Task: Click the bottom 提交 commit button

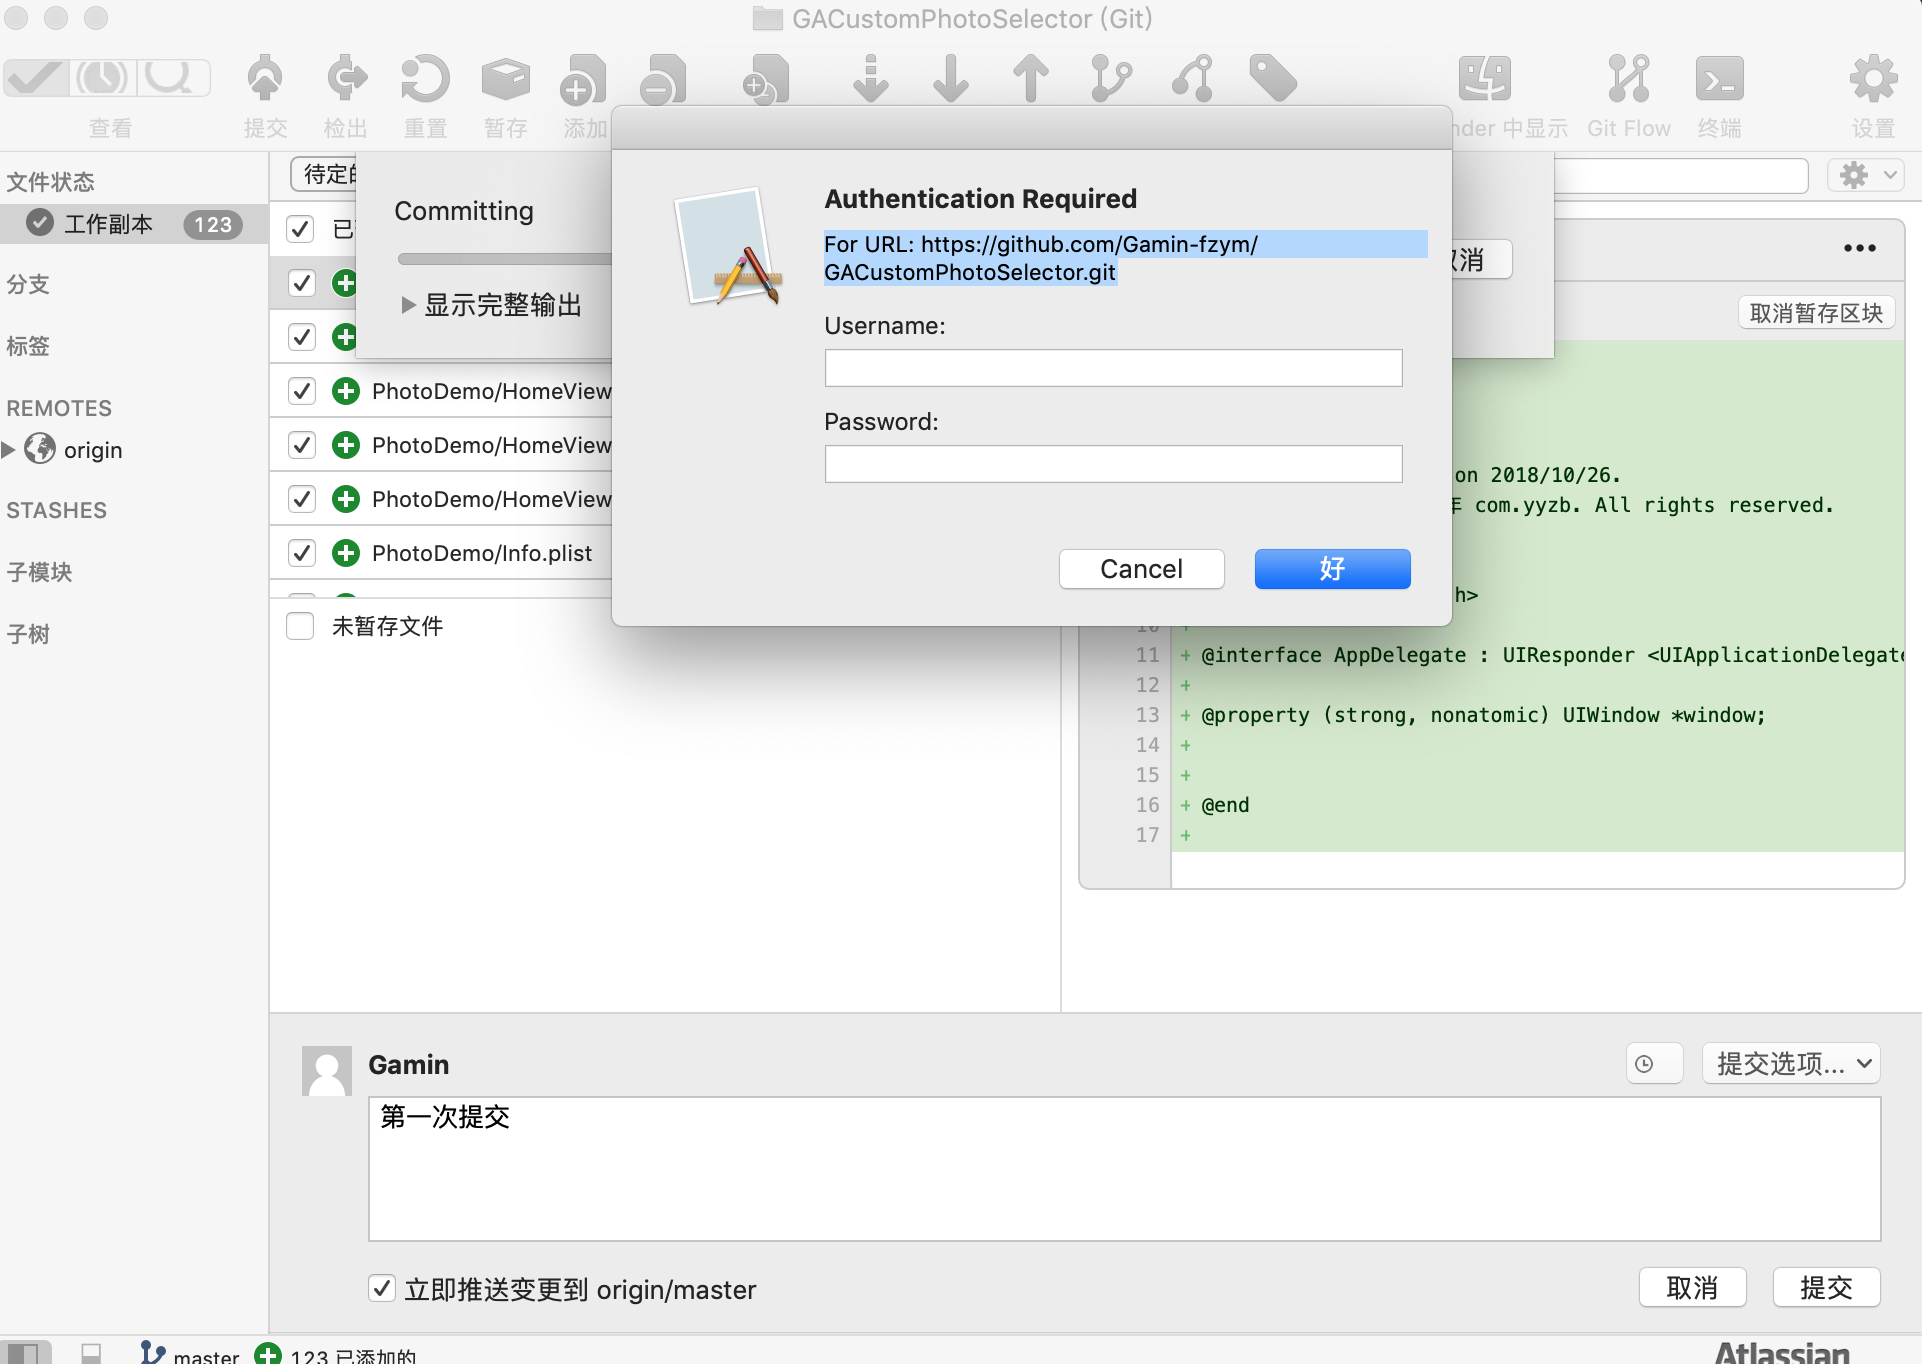Action: (1826, 1287)
